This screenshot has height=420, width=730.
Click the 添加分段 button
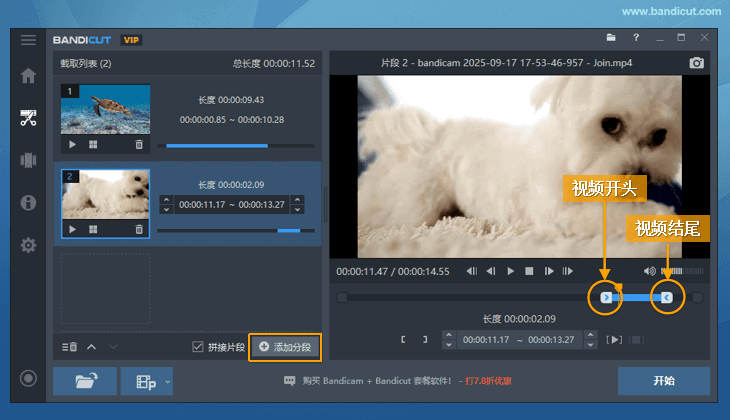[x=285, y=347]
